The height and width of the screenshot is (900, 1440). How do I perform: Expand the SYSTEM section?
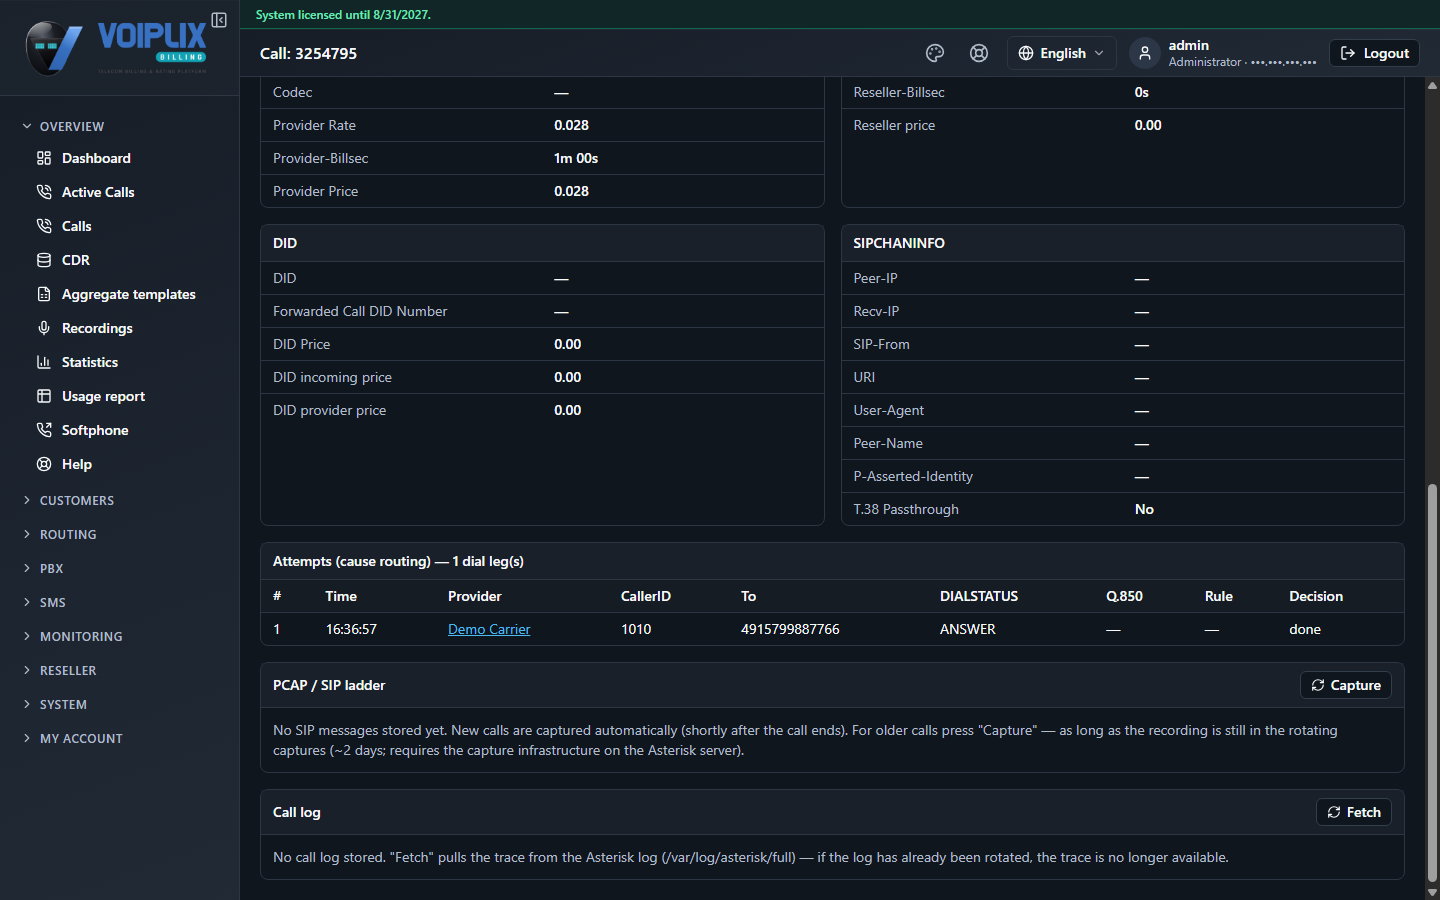coord(55,704)
